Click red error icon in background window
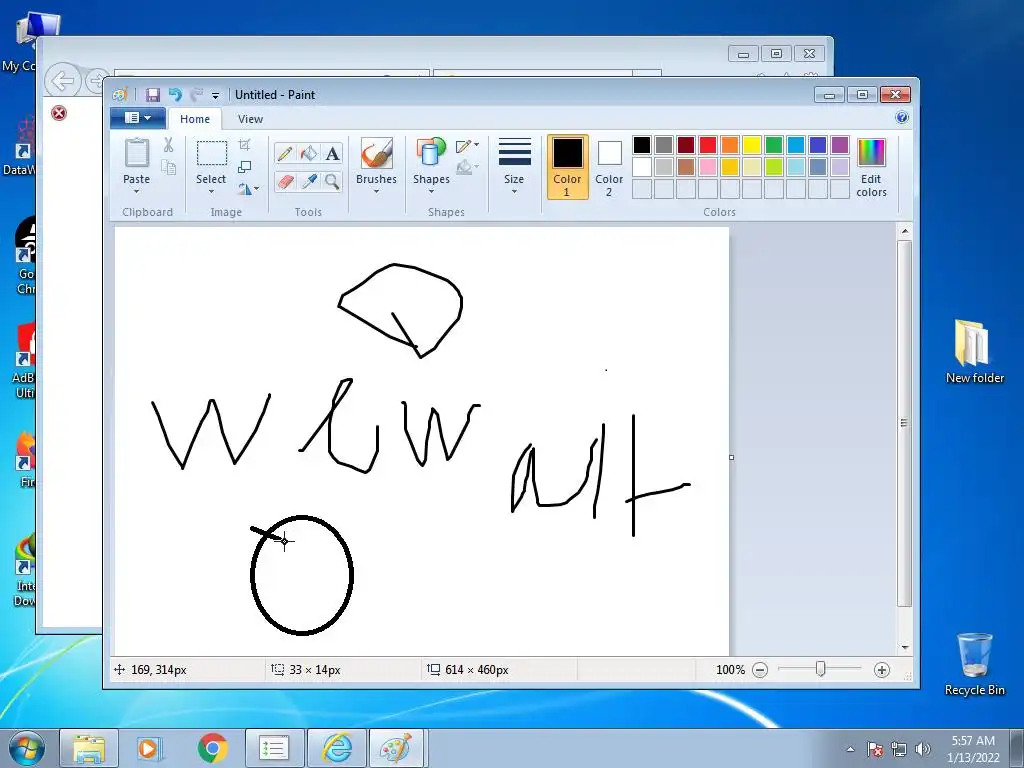This screenshot has height=768, width=1024. [x=59, y=114]
